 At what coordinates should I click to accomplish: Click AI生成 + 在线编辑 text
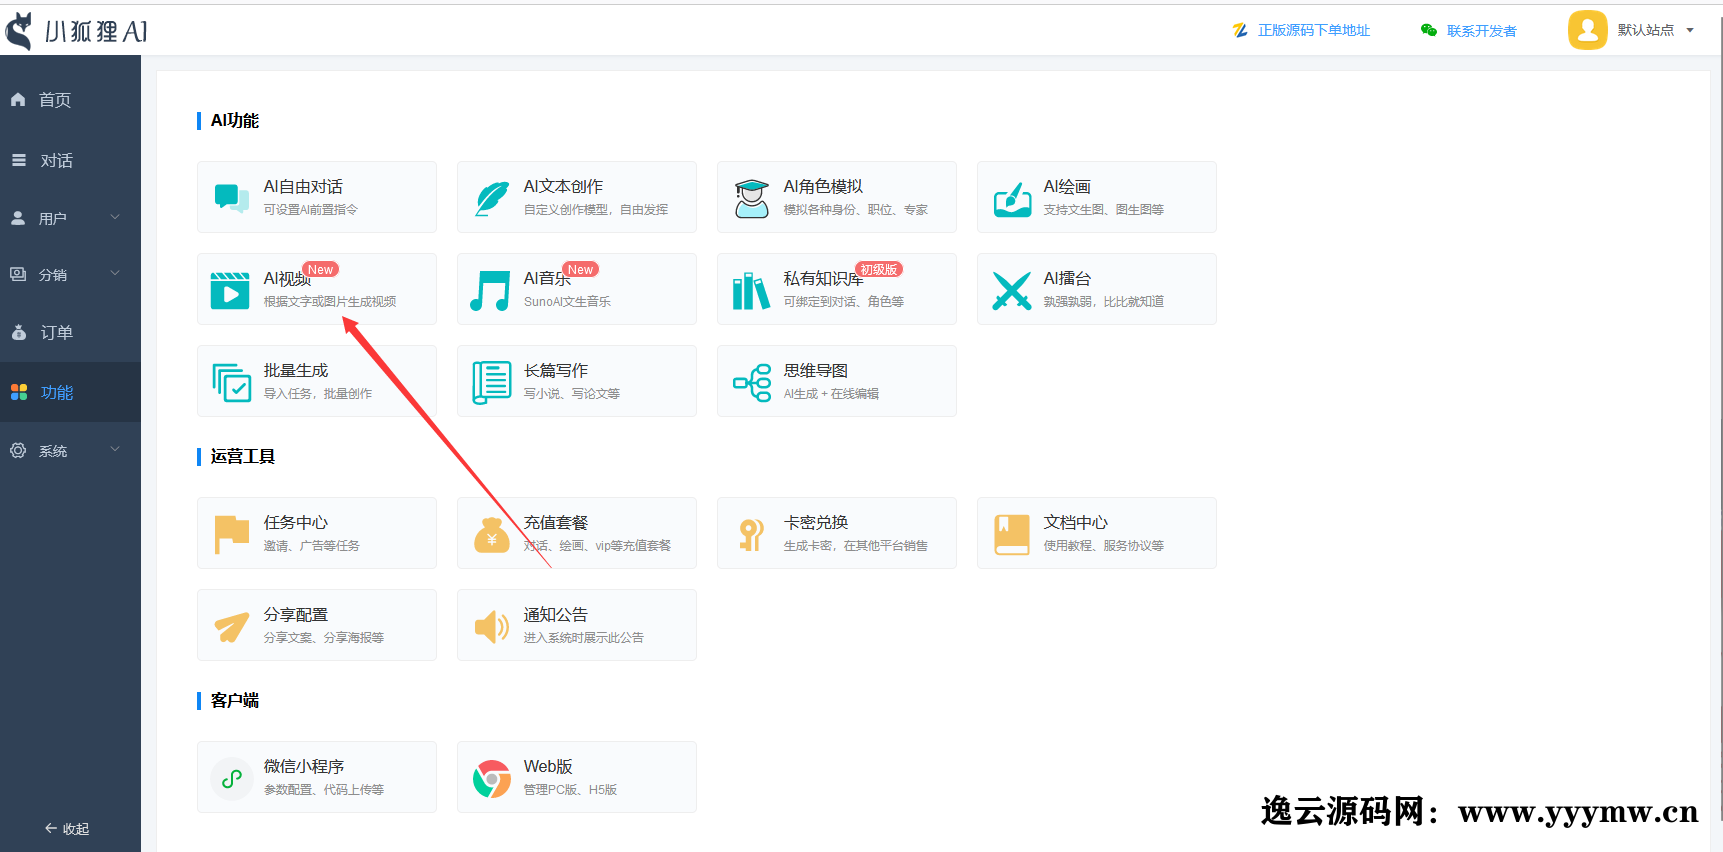[831, 394]
